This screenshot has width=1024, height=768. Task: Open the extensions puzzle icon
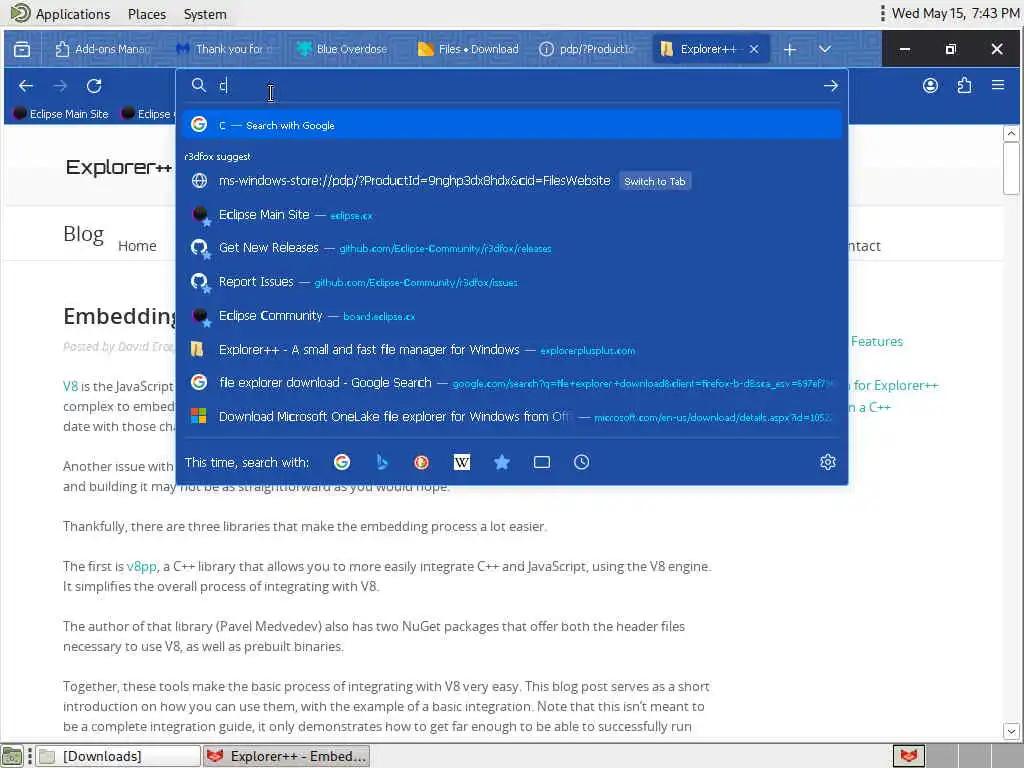point(964,86)
